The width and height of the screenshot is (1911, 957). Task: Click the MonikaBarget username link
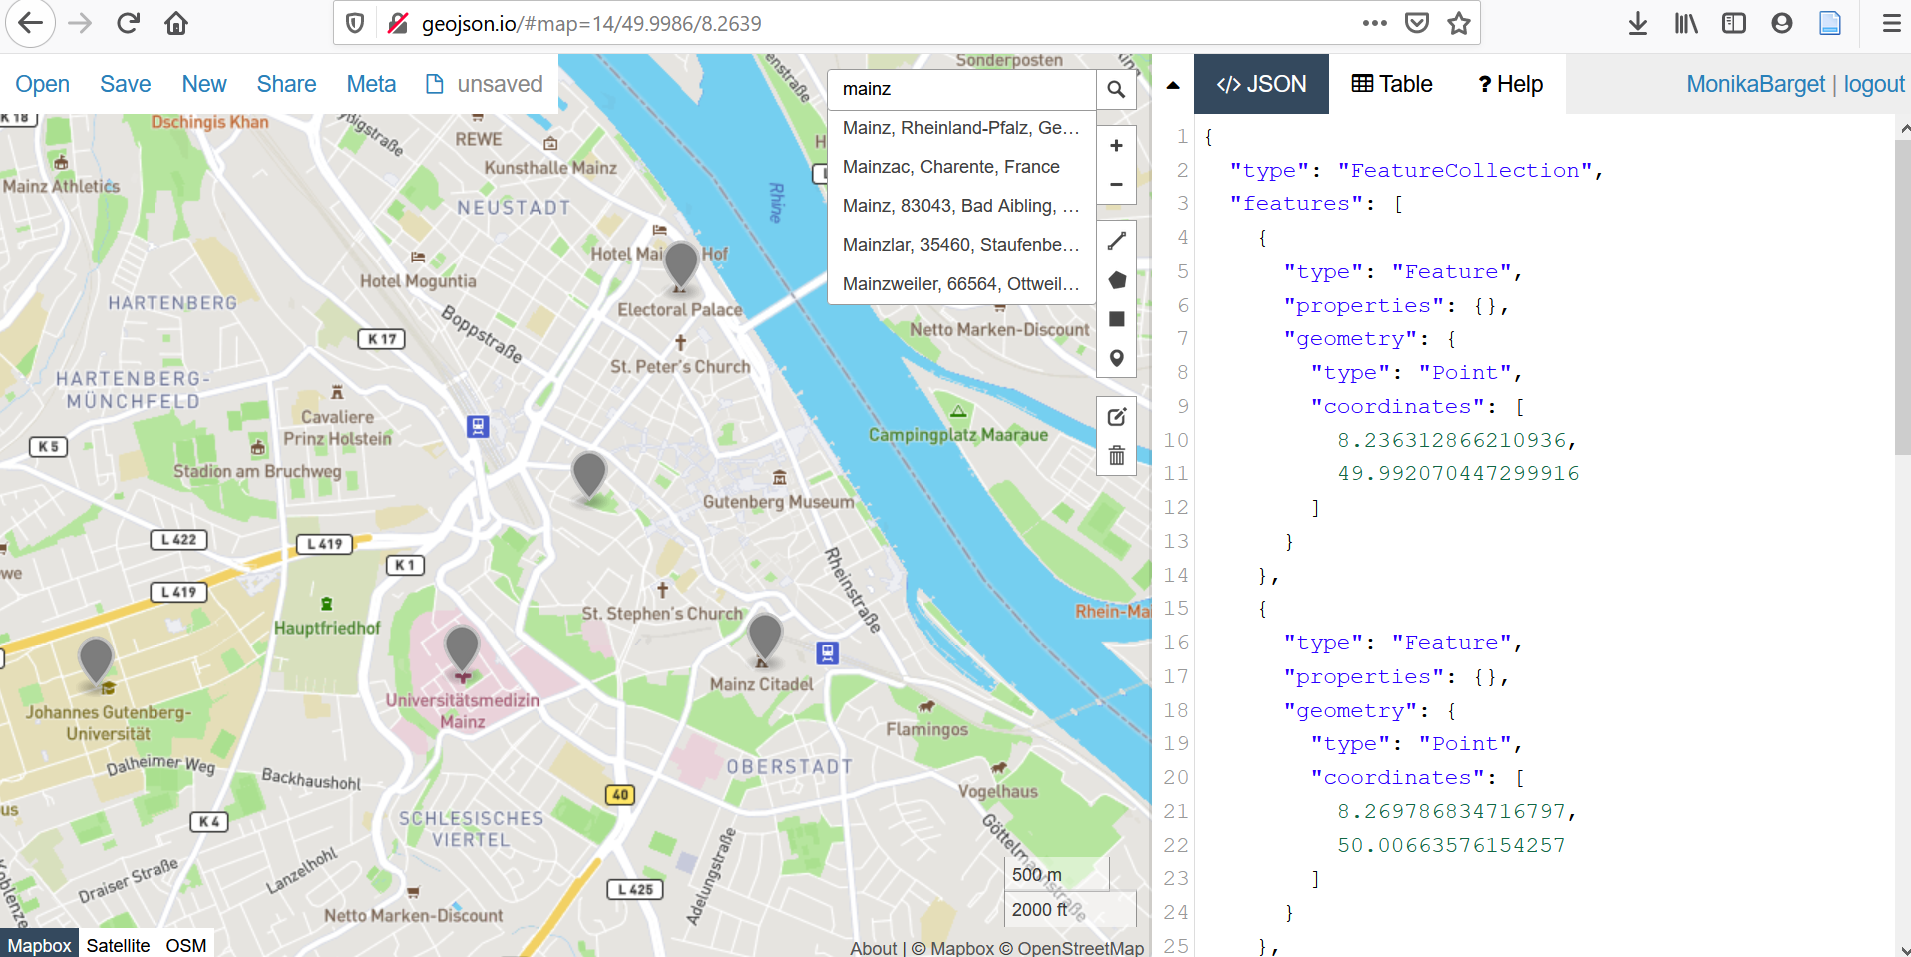click(x=1755, y=84)
